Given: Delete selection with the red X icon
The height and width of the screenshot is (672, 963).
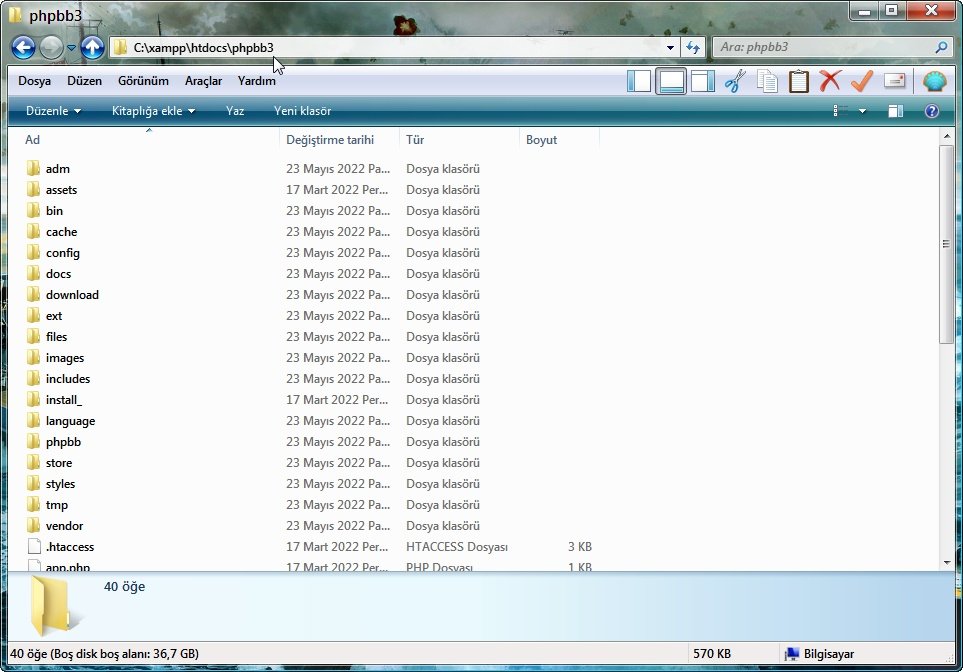Looking at the screenshot, I should pyautogui.click(x=830, y=81).
